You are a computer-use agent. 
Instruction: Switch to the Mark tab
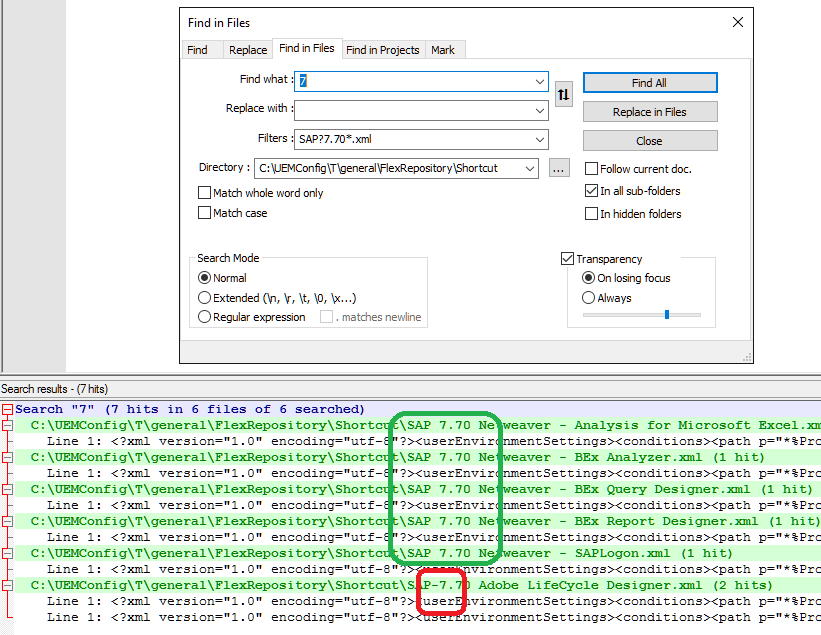click(444, 48)
